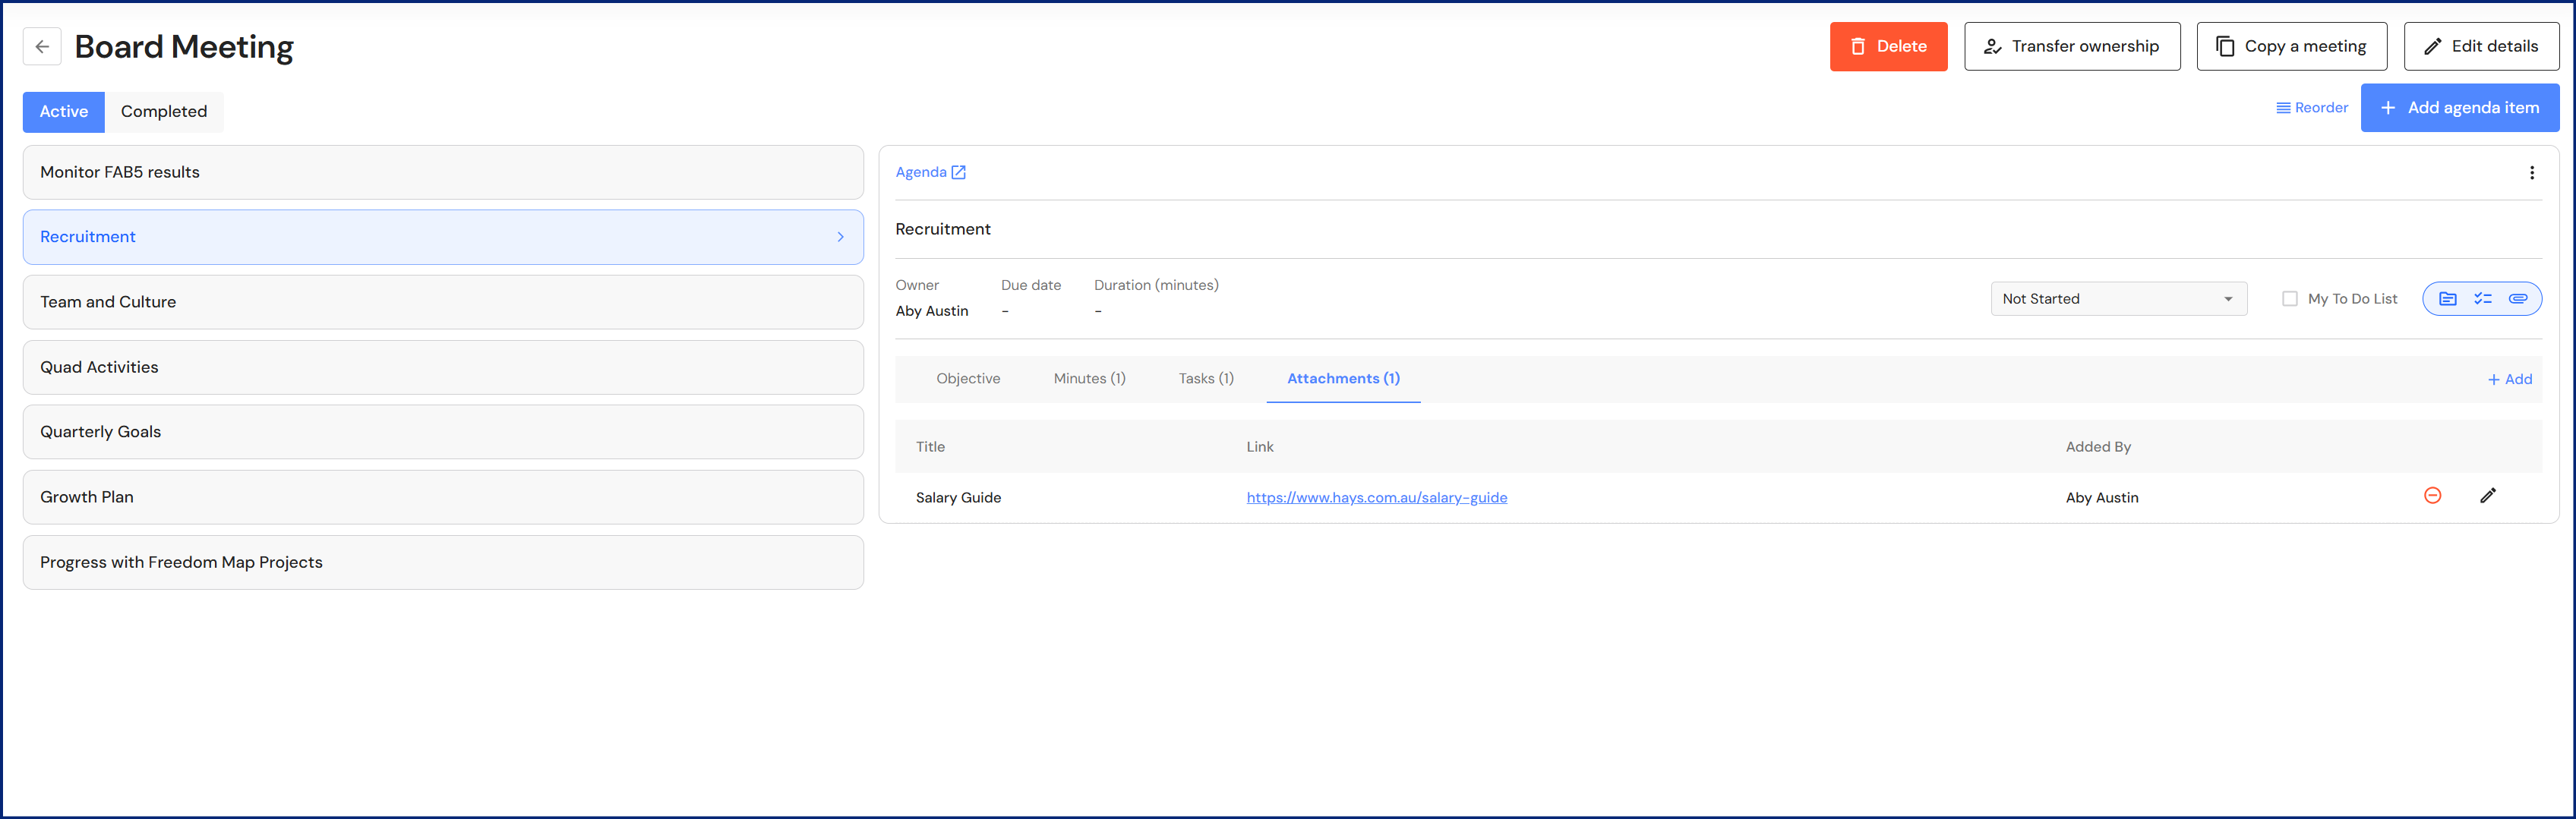Switch to the Completed tab
Image resolution: width=2576 pixels, height=819 pixels.
click(164, 112)
